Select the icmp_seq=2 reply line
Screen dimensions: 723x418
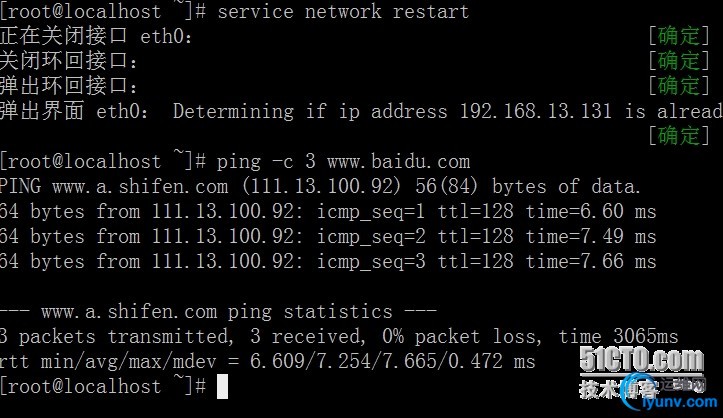click(x=328, y=236)
